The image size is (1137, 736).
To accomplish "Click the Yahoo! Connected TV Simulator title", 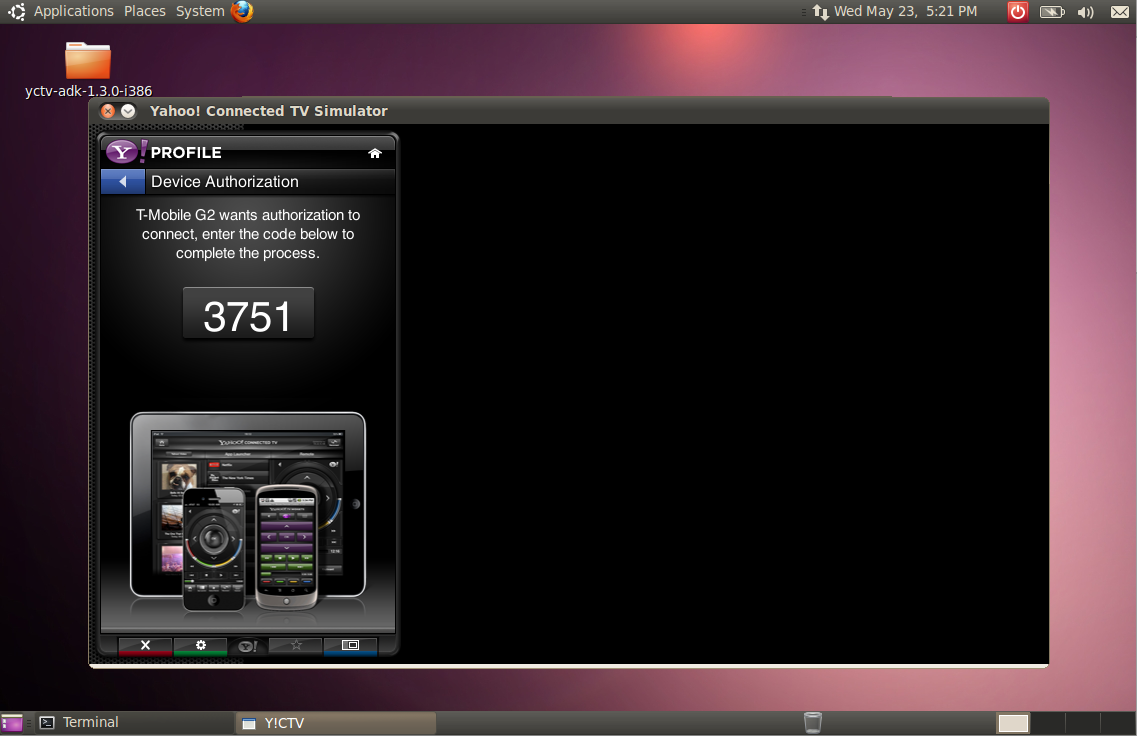I will (x=269, y=111).
